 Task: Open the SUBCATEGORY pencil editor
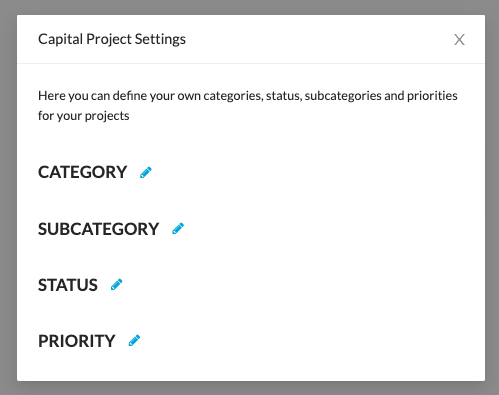[x=178, y=229]
